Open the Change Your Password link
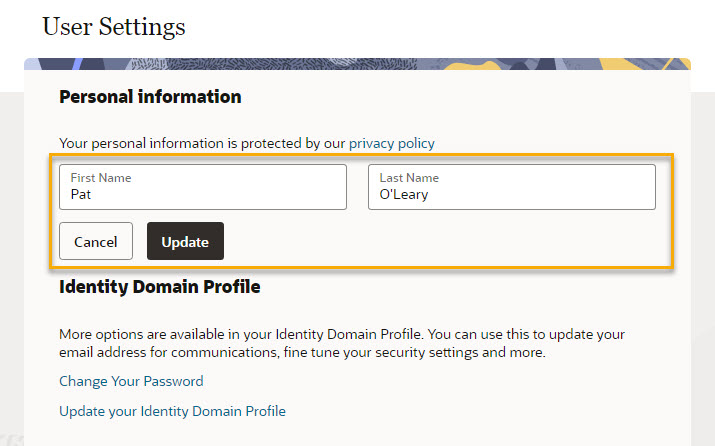This screenshot has height=446, width=715. pyautogui.click(x=131, y=381)
